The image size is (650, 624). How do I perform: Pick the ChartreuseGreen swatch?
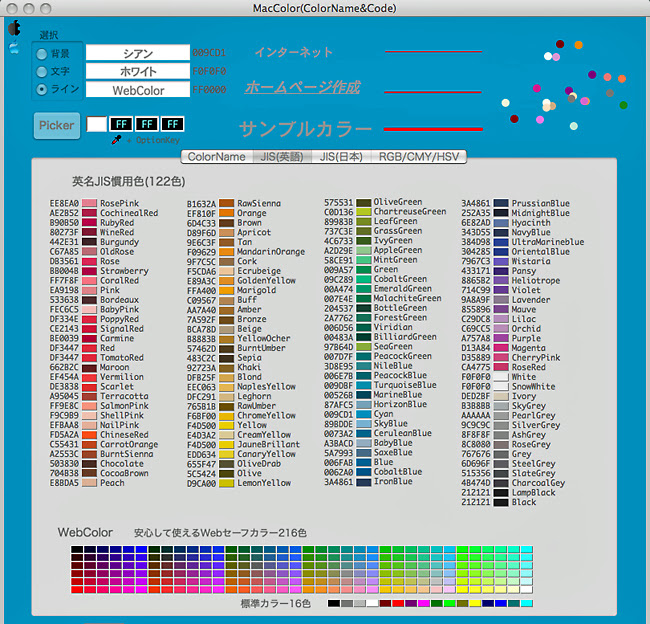364,211
